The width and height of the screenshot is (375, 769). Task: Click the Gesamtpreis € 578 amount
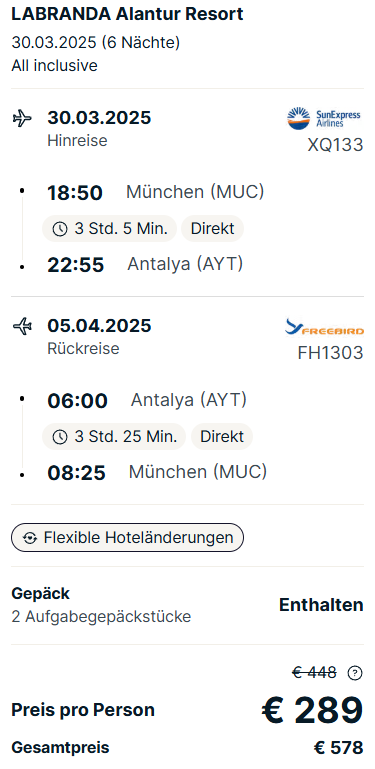coord(339,748)
